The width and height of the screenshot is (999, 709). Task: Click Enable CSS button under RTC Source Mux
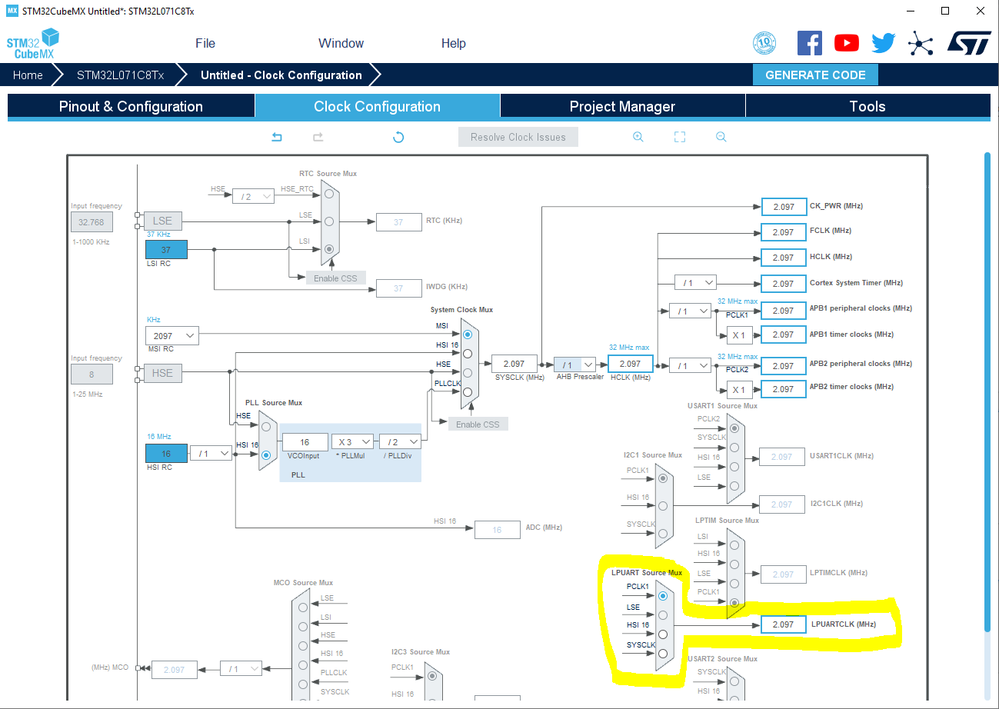coord(336,278)
